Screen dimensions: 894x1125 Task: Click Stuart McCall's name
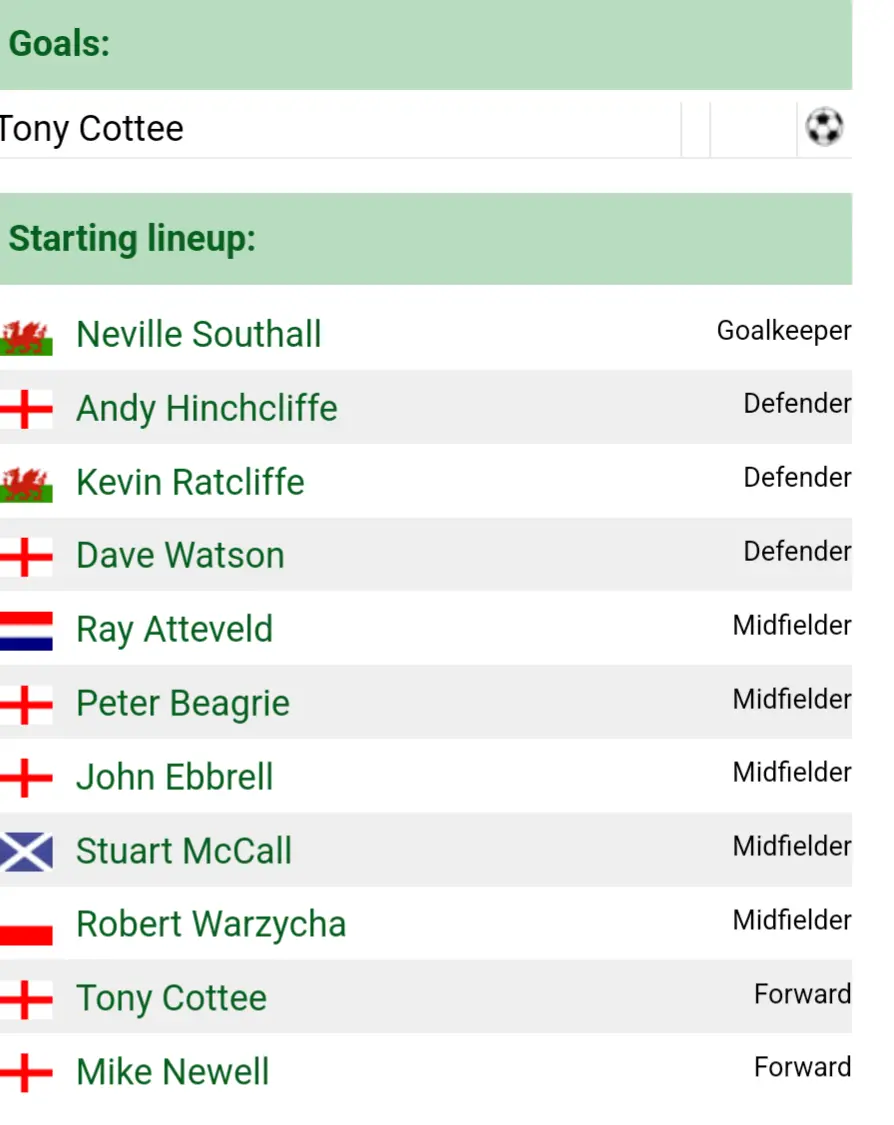[x=184, y=851]
